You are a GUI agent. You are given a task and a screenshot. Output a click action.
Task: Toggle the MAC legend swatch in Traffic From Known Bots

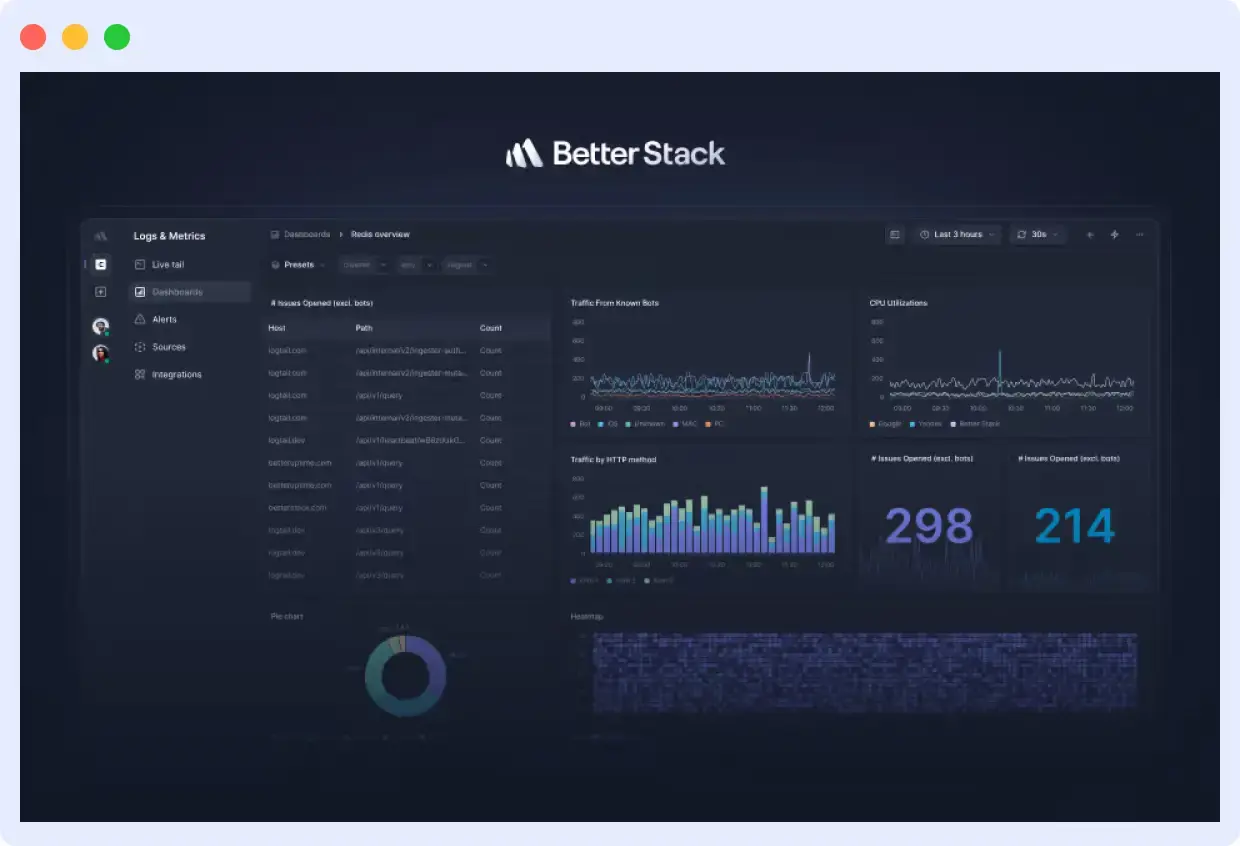[676, 424]
